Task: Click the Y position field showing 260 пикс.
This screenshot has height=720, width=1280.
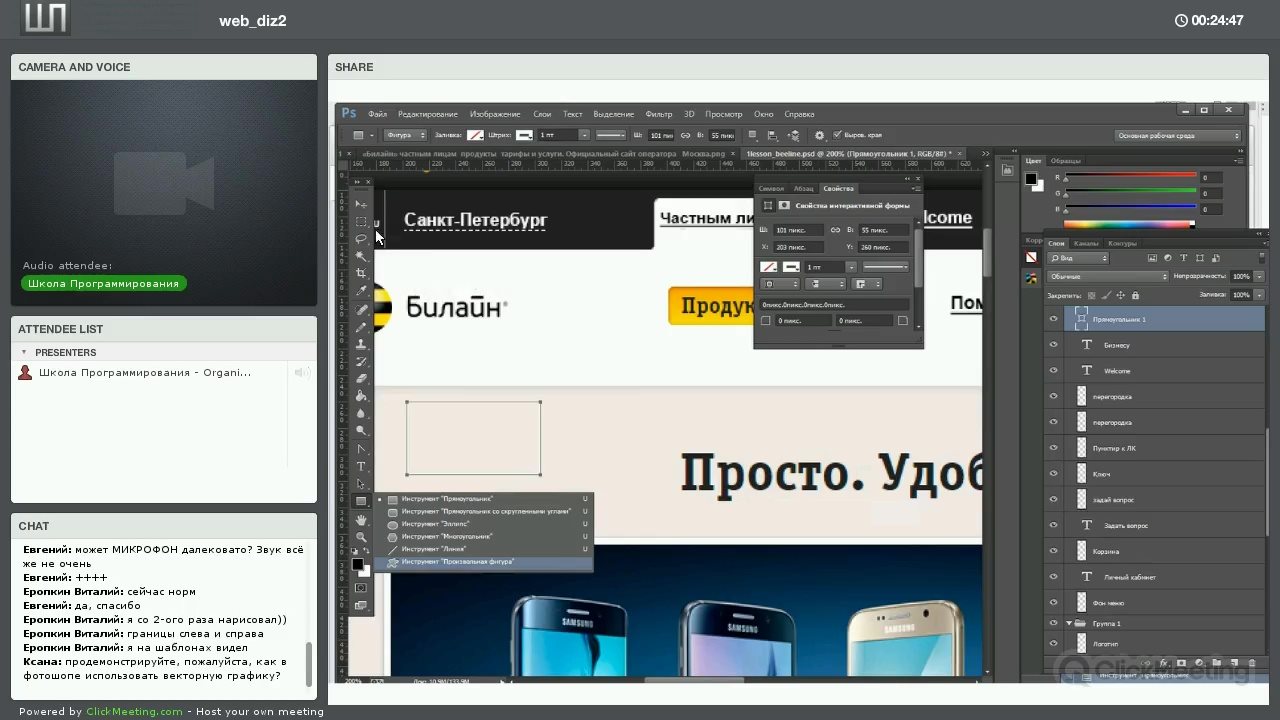Action: pyautogui.click(x=883, y=247)
